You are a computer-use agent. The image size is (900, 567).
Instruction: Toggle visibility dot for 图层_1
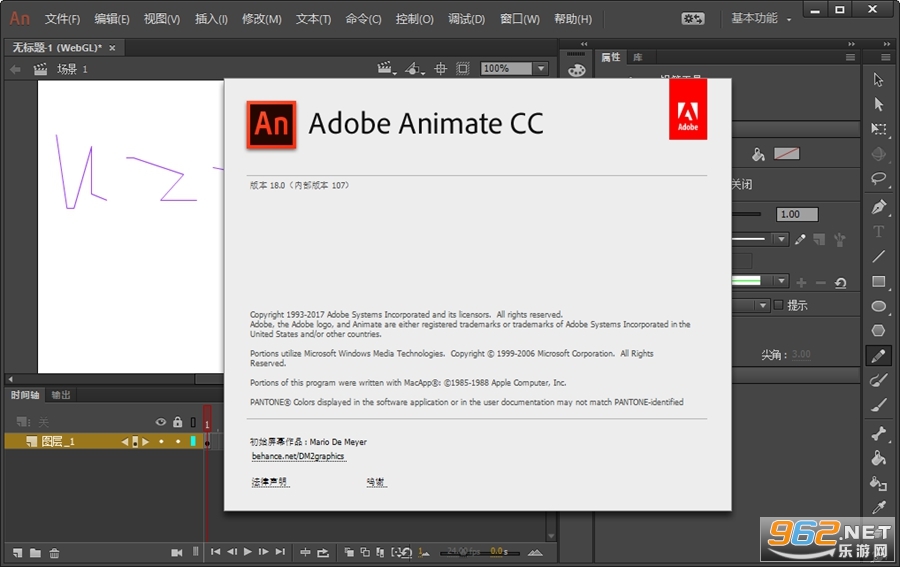[x=161, y=441]
